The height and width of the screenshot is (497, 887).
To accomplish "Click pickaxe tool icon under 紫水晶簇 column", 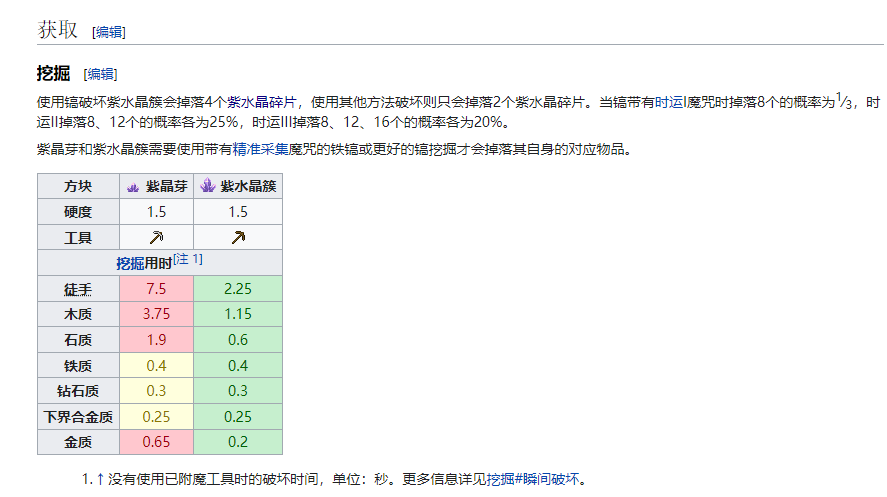I will (238, 237).
